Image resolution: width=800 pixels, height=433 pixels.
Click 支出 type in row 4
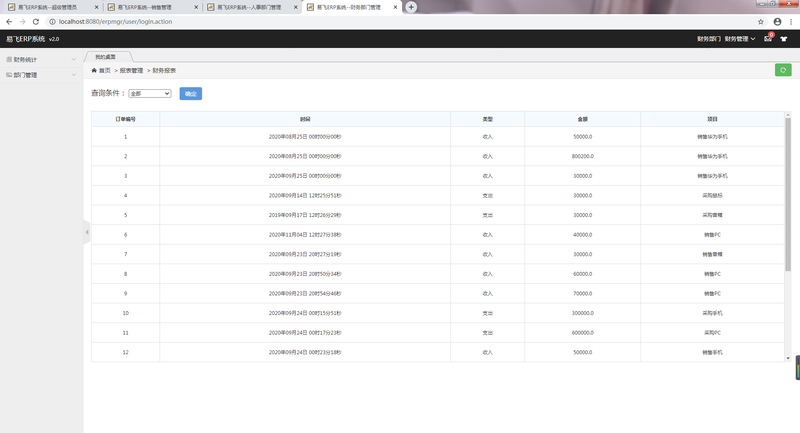(488, 196)
